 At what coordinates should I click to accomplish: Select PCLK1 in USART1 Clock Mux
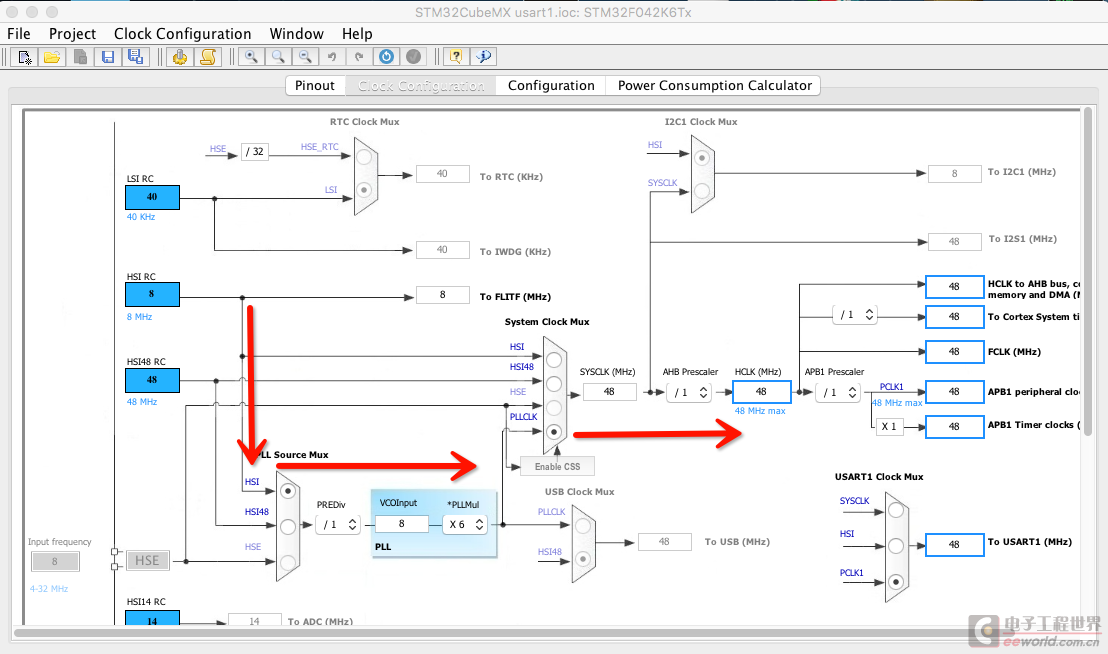(896, 582)
